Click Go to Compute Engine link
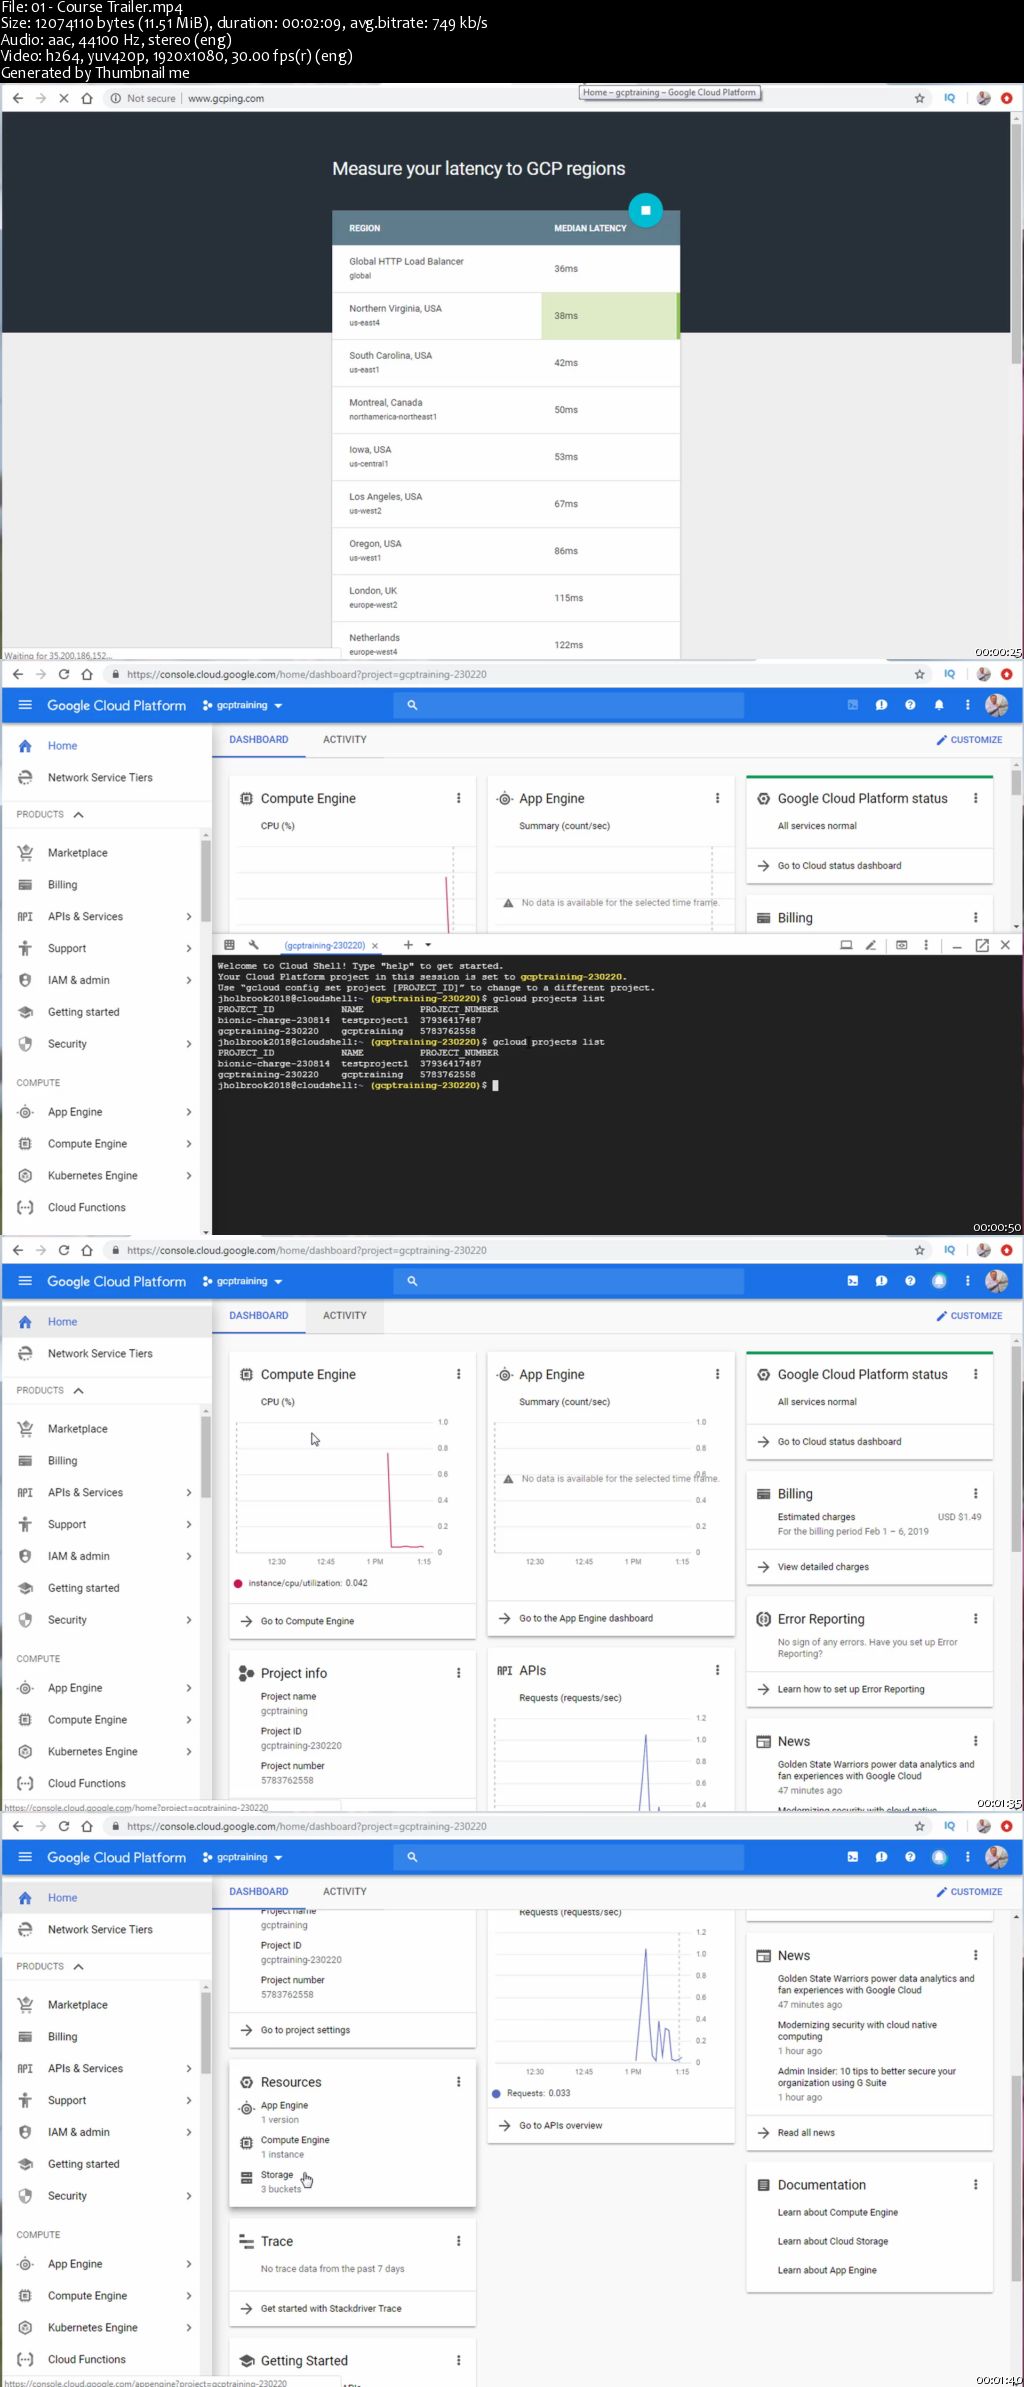This screenshot has height=2387, width=1024. pyautogui.click(x=307, y=1621)
